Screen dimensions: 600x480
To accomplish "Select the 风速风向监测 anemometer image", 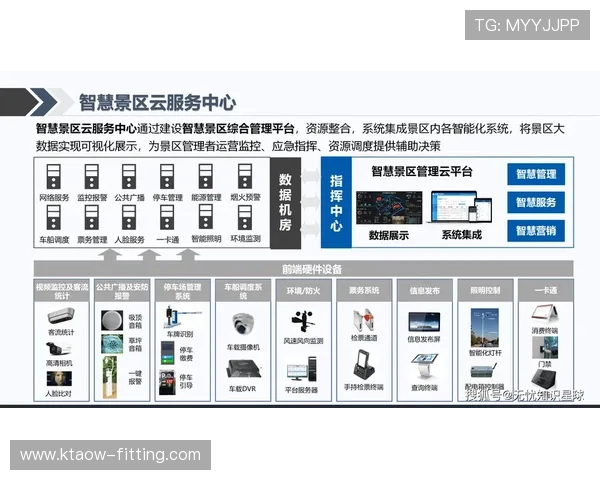I will point(304,322).
